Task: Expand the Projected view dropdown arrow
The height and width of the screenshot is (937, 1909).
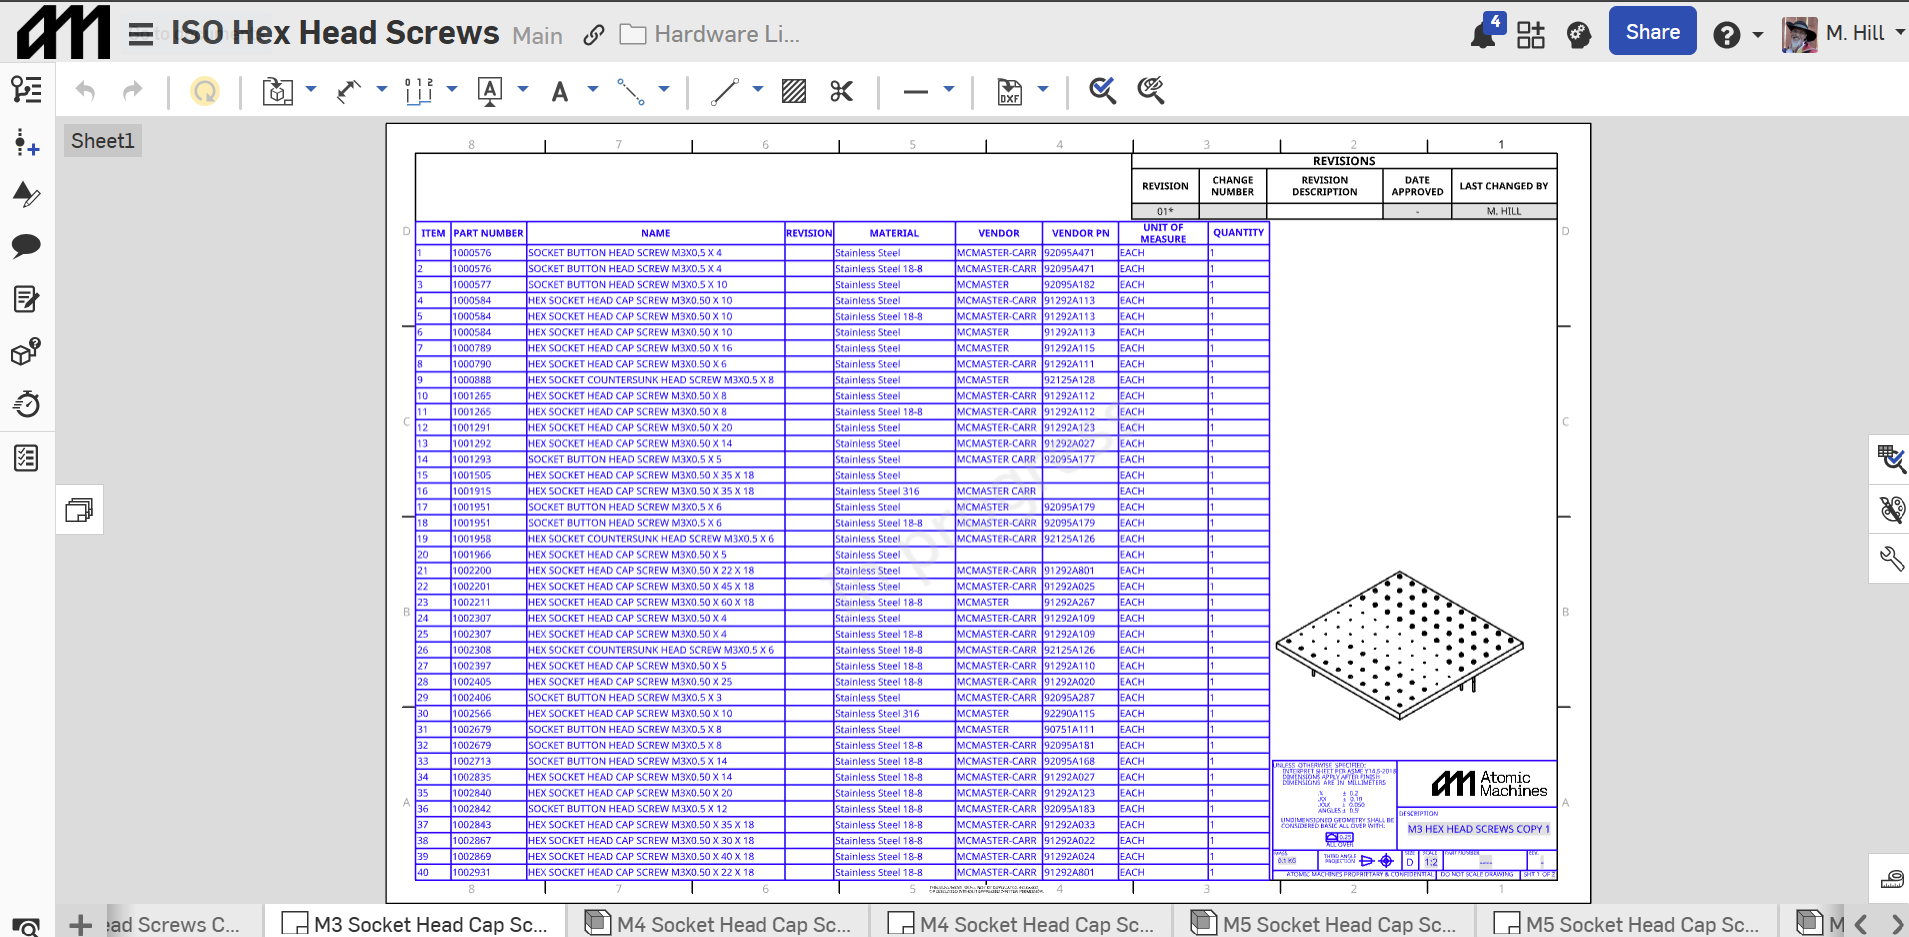Action: 382,90
